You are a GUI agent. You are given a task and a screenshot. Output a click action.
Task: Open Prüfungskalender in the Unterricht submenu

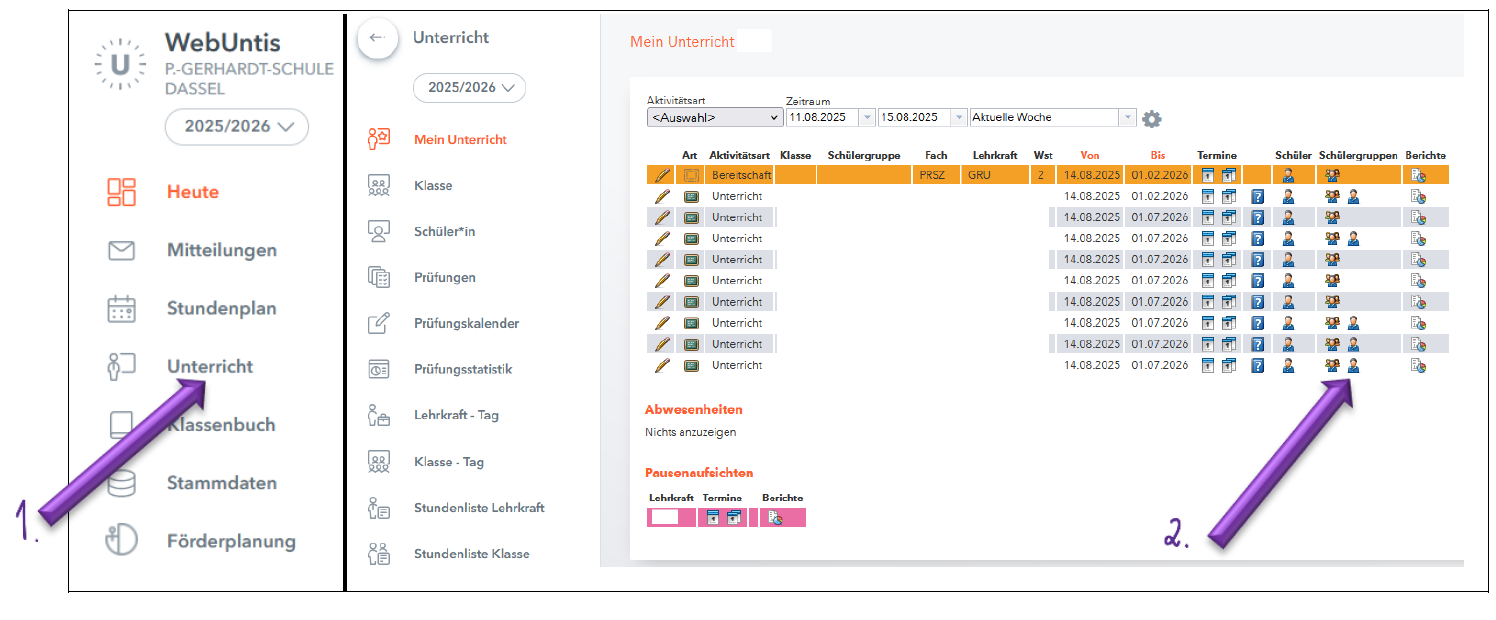click(x=466, y=324)
